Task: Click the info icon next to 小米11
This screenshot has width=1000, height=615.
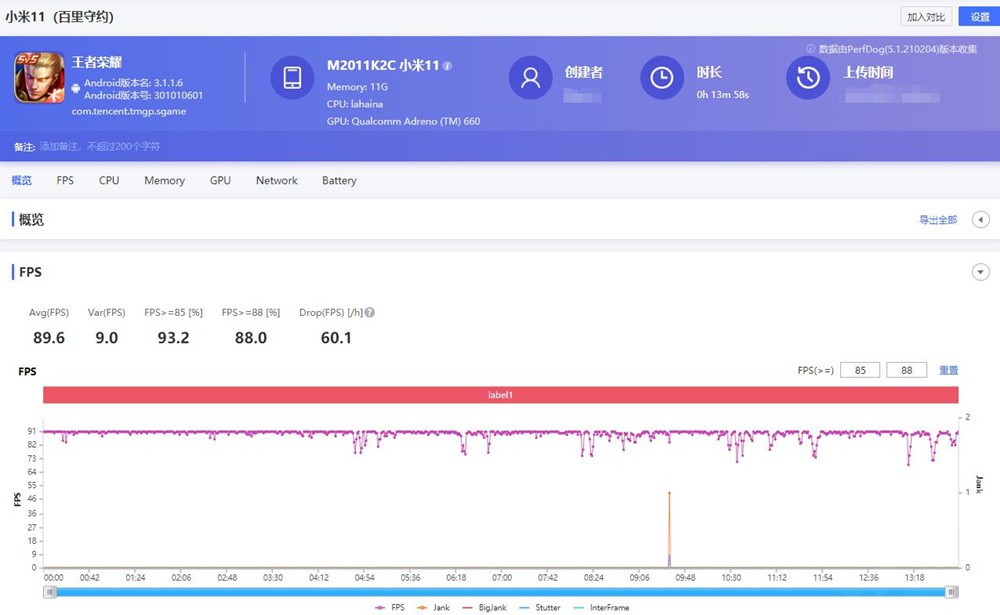Action: click(x=448, y=66)
